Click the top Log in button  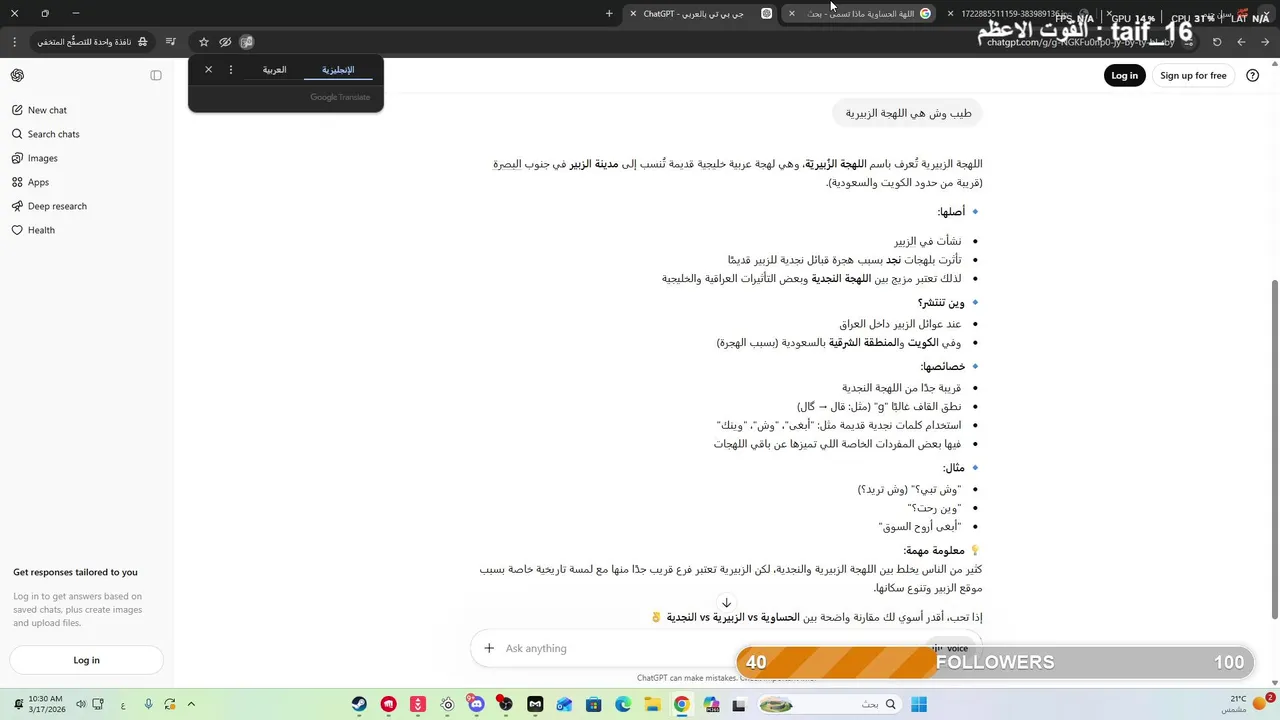point(1124,76)
